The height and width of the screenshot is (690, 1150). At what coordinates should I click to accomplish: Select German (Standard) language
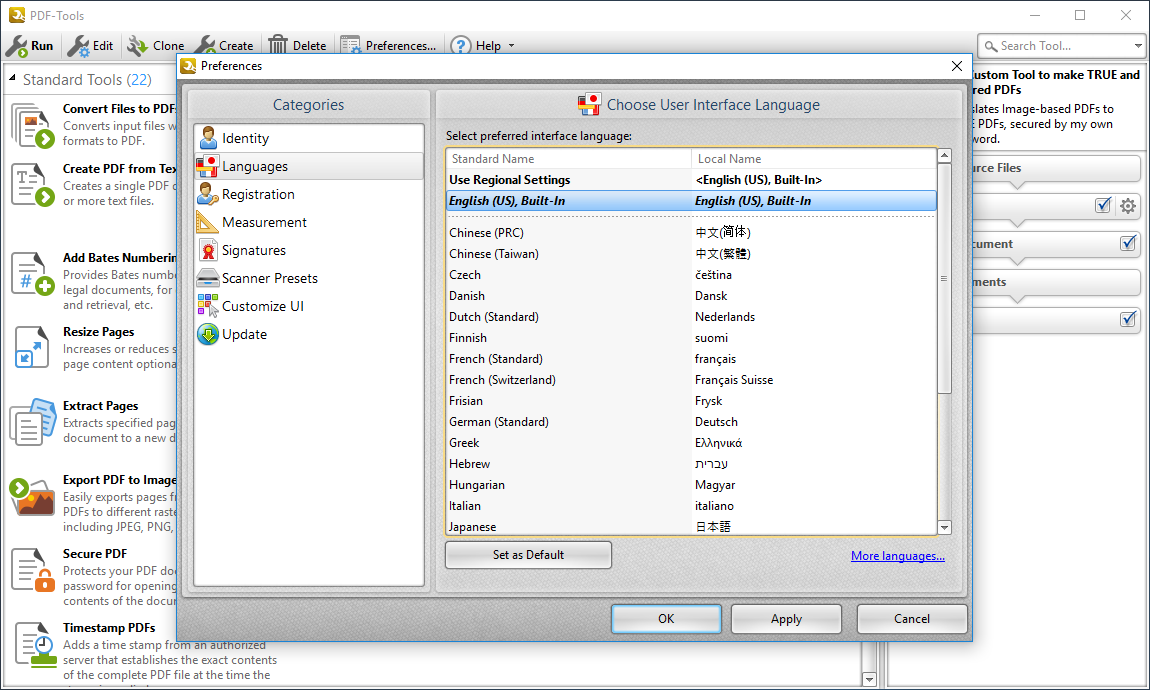coord(691,422)
